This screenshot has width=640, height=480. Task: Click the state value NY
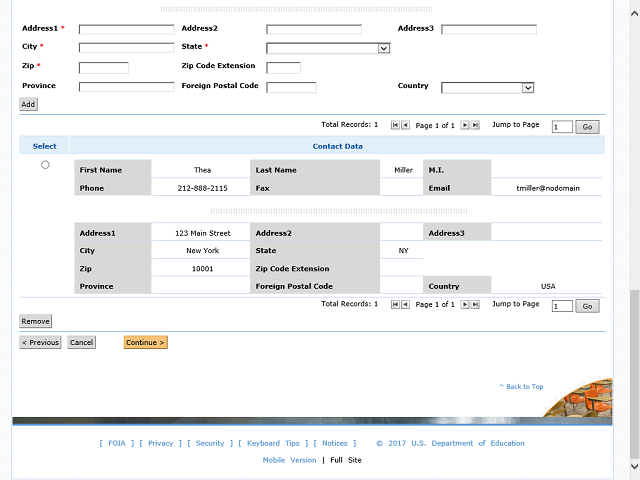coord(403,251)
